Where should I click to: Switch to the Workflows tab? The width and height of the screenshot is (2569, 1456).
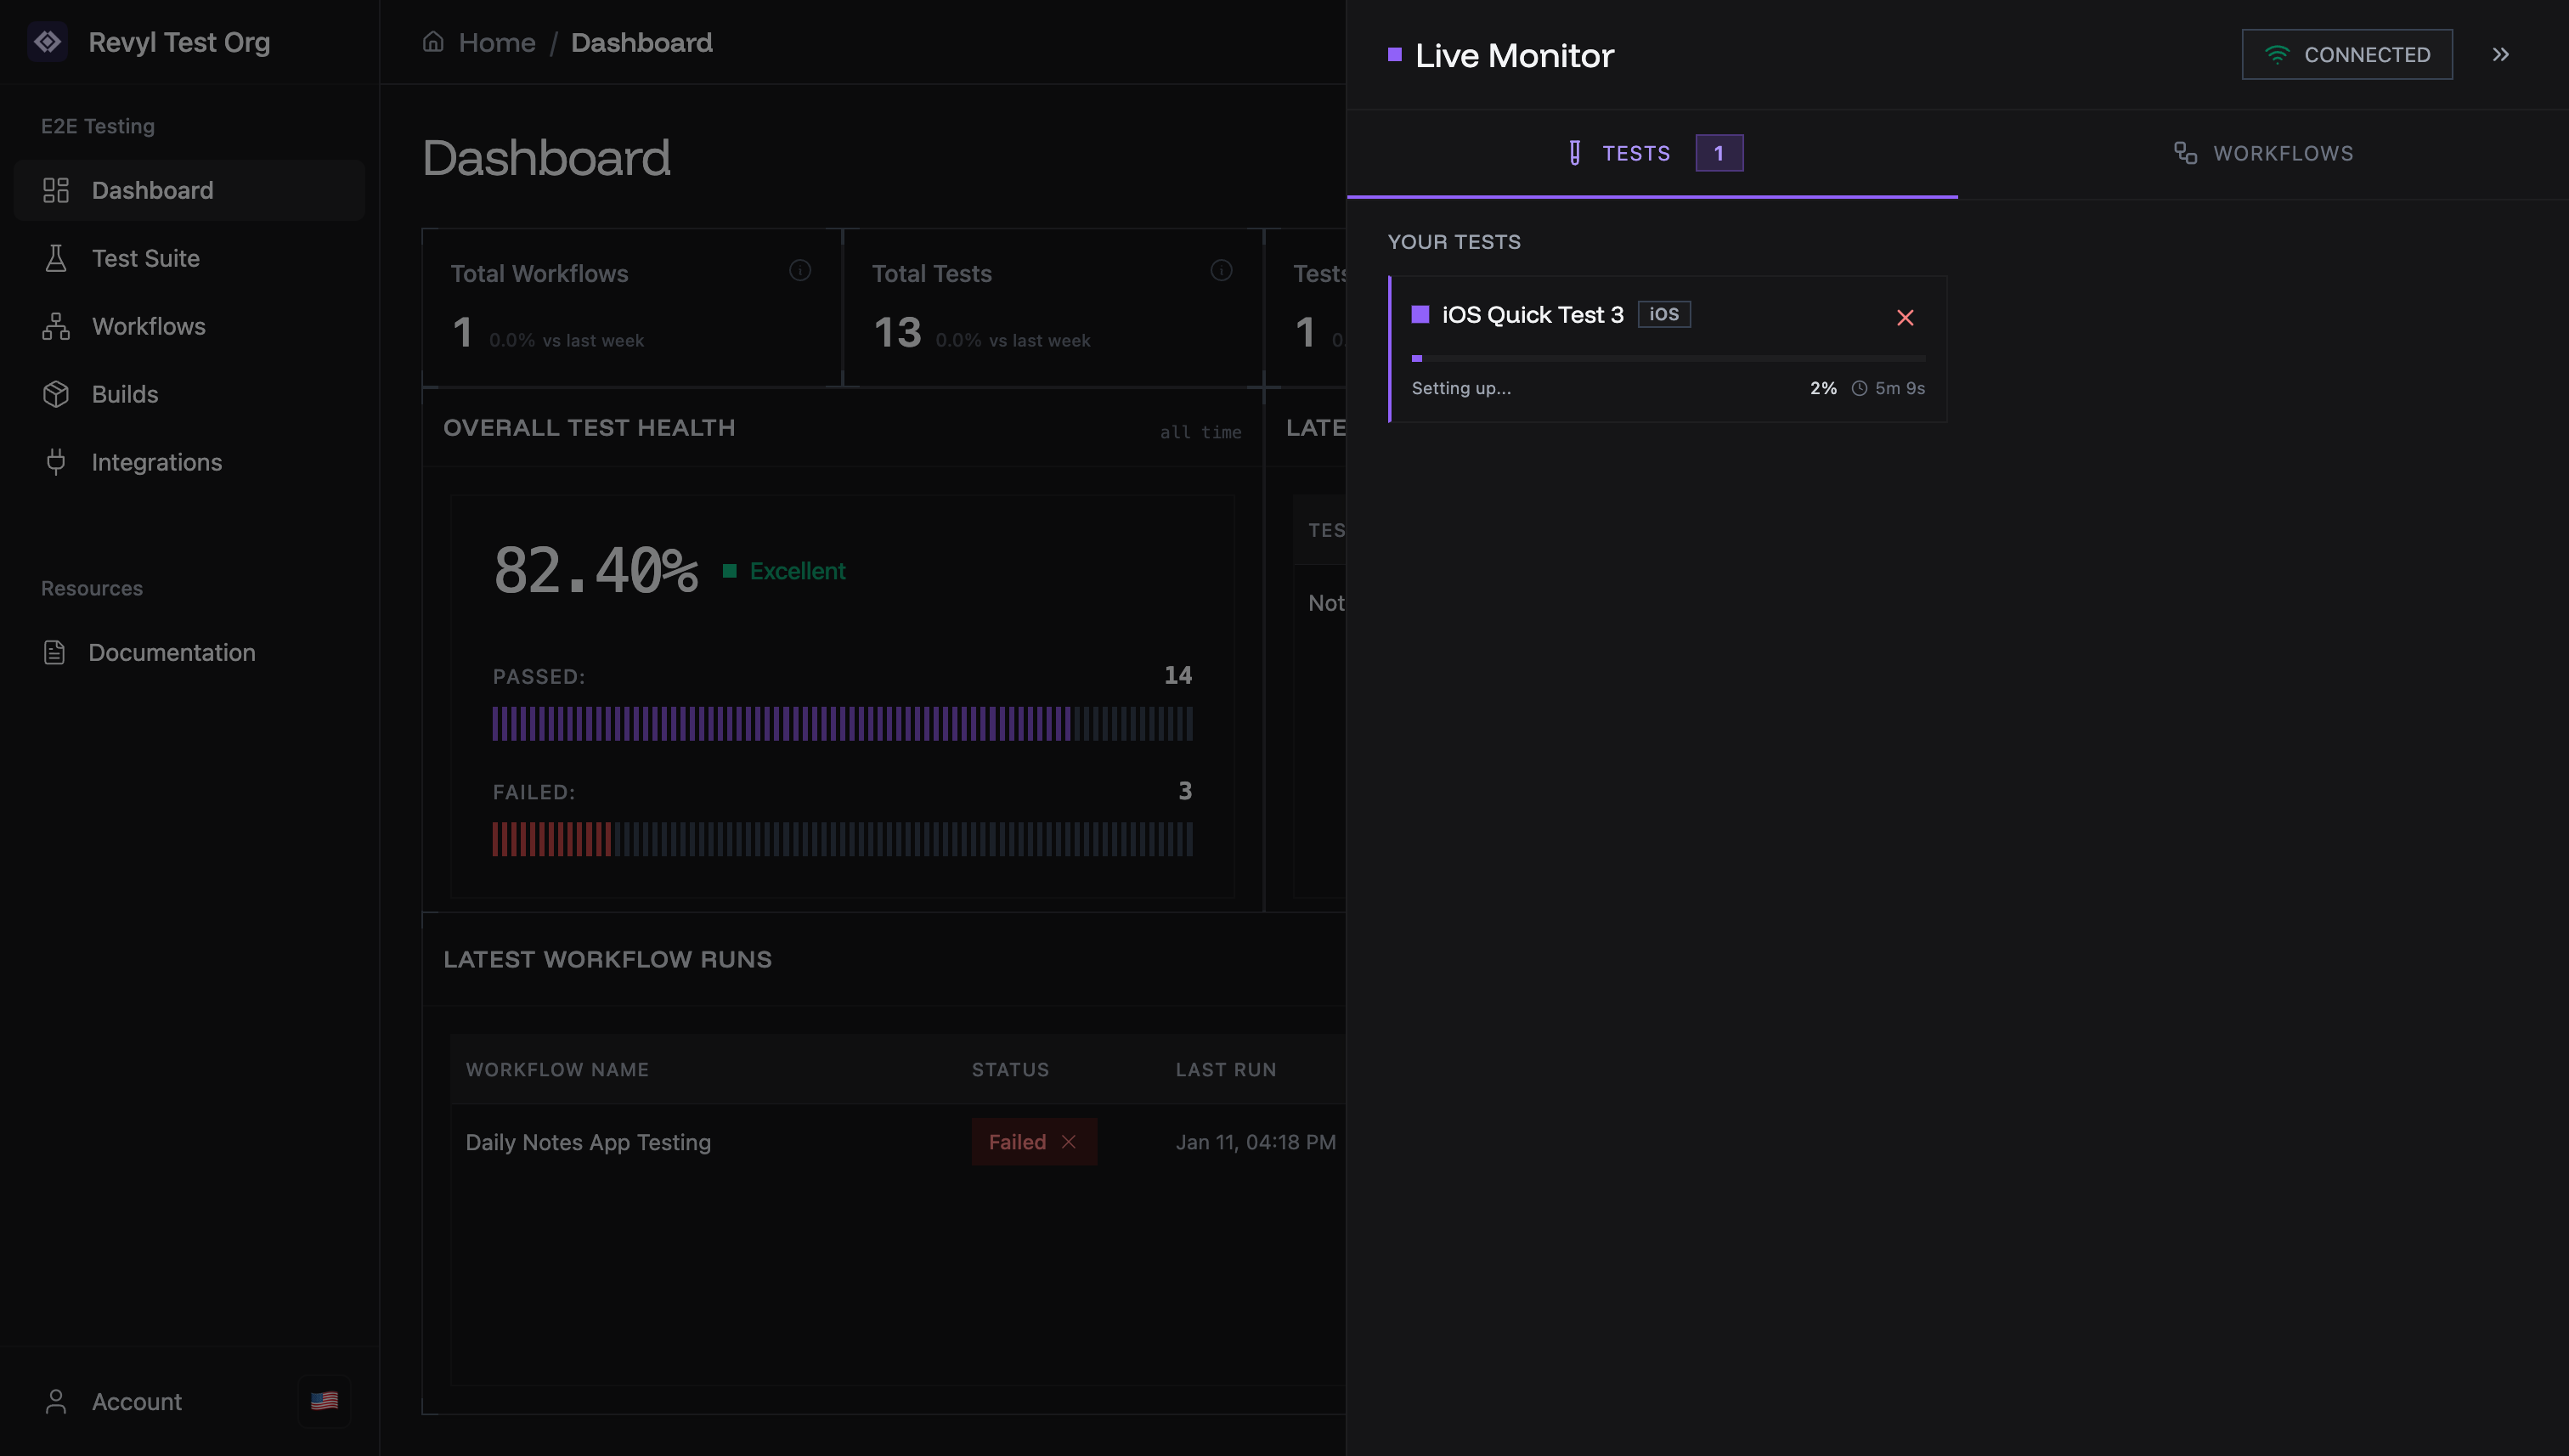coord(2263,153)
